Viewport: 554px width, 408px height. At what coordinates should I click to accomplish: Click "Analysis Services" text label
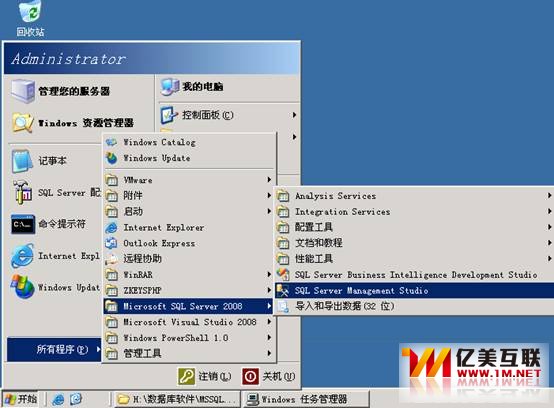[x=336, y=196]
